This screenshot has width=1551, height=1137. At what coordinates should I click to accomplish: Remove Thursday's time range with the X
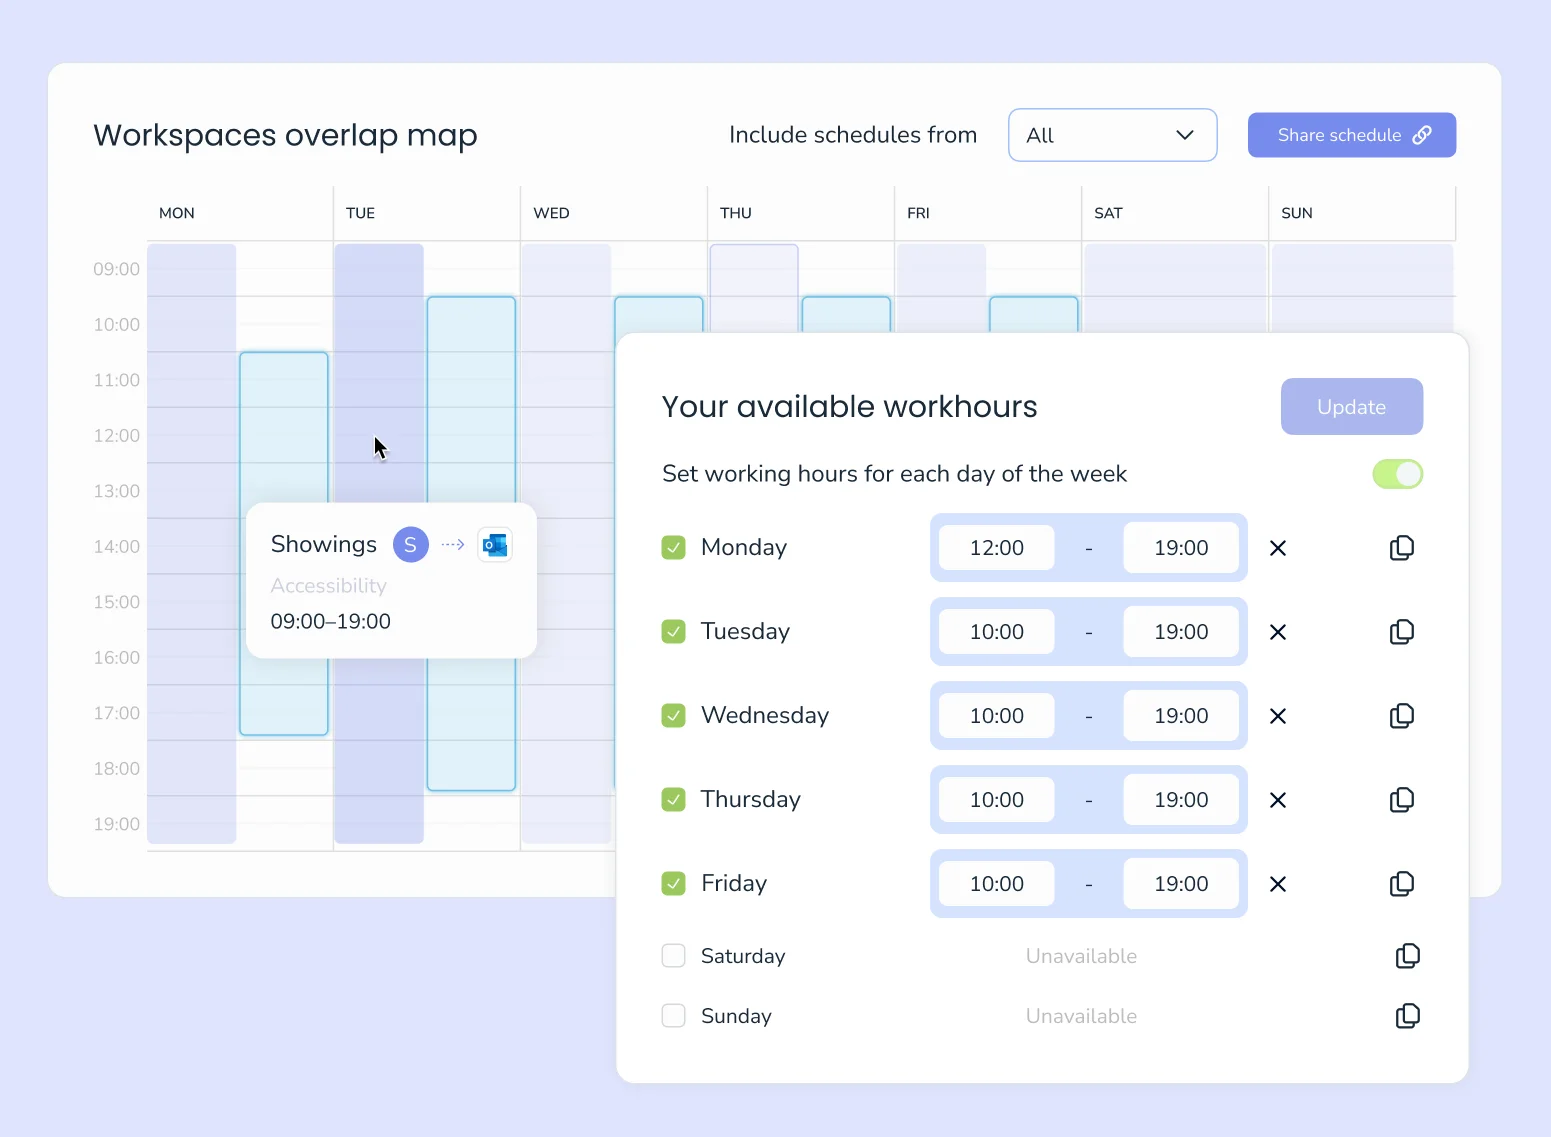click(x=1278, y=800)
